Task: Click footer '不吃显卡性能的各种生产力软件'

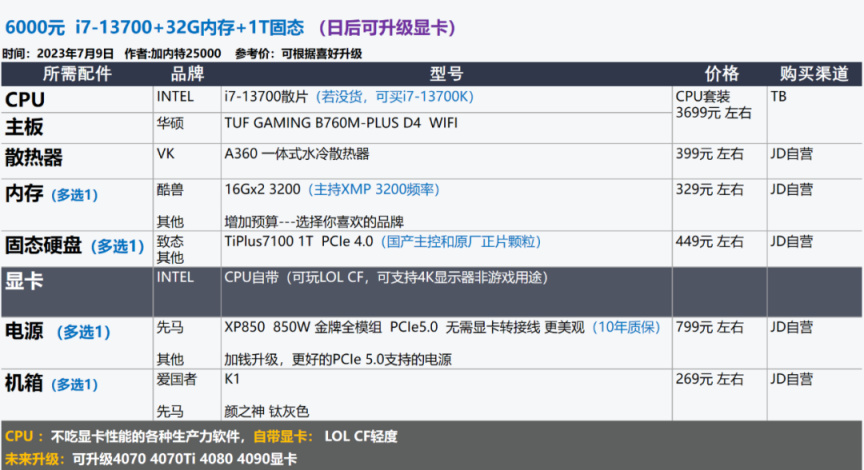Action: click(x=145, y=436)
